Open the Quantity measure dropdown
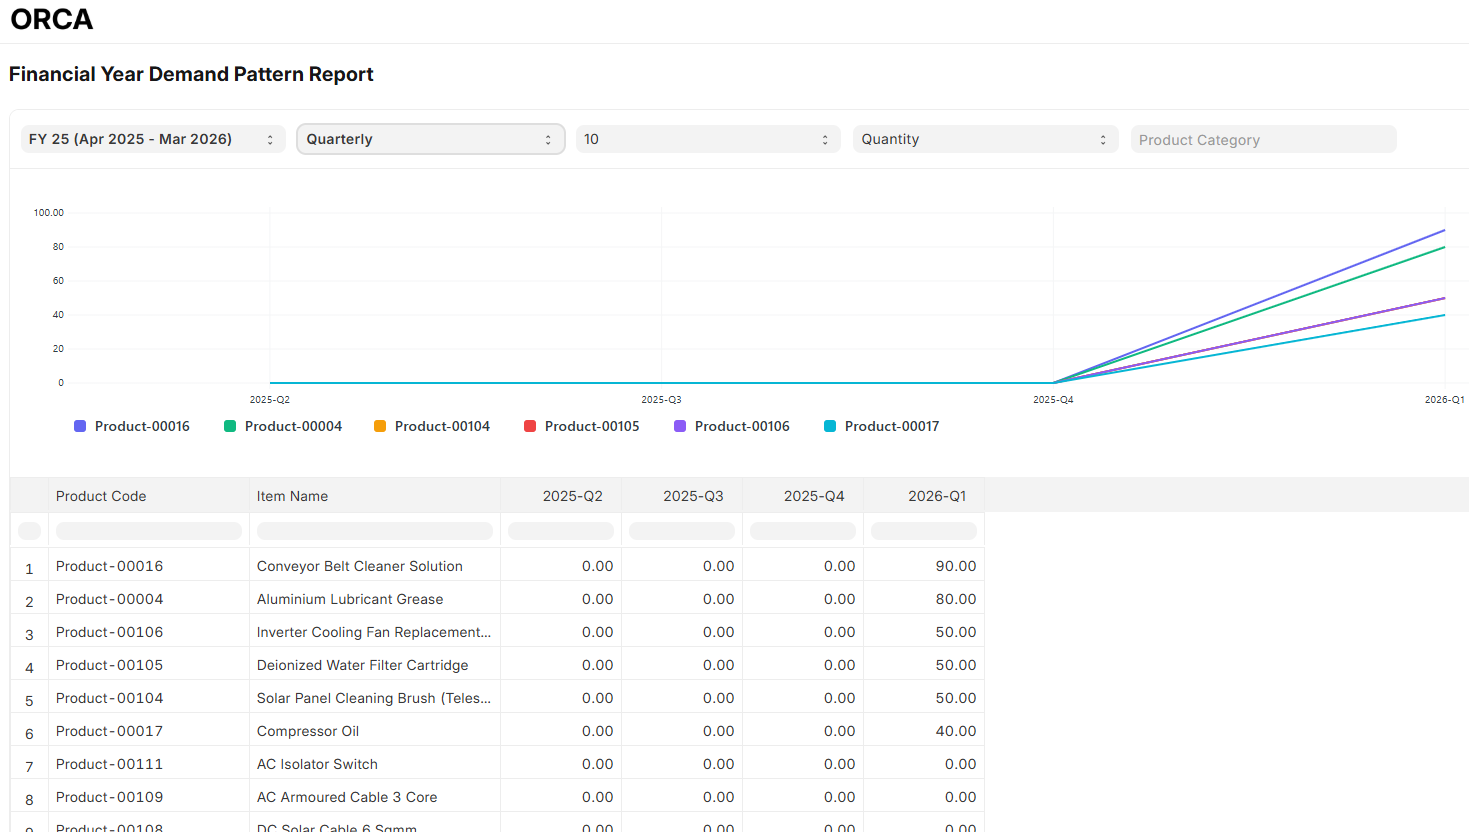Viewport: 1469px width, 832px height. point(984,139)
